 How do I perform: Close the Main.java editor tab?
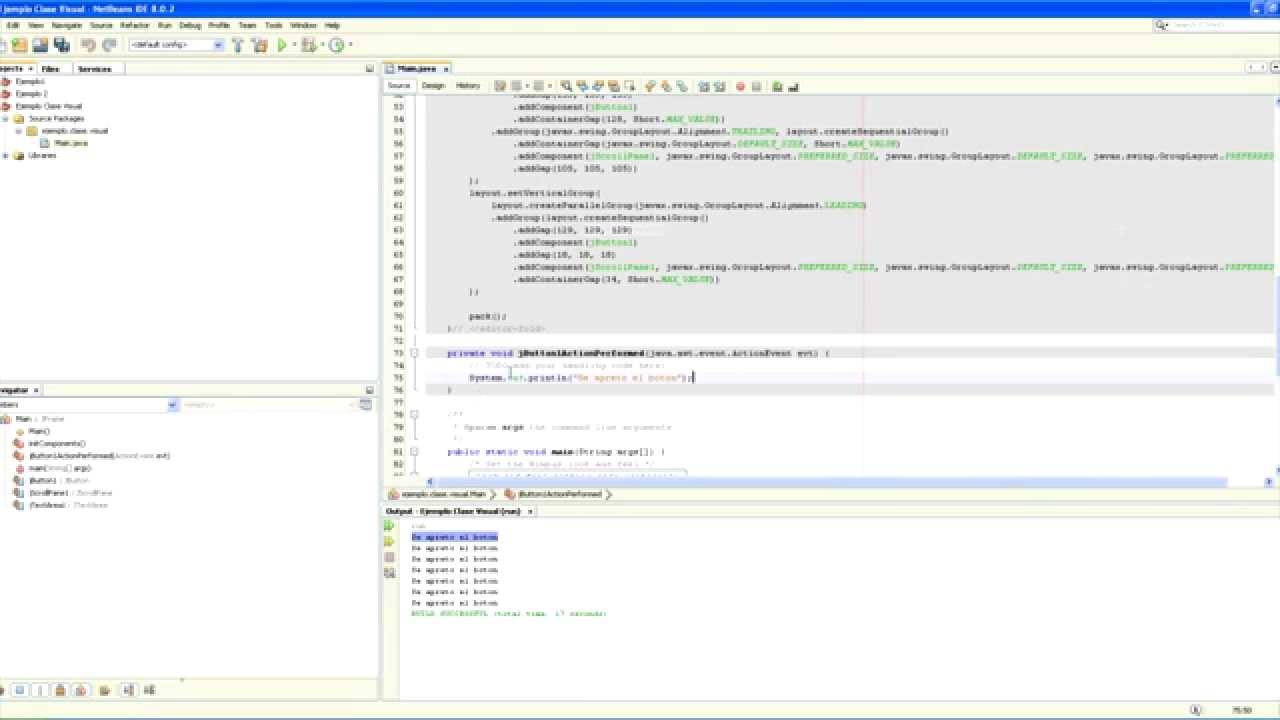pos(446,69)
